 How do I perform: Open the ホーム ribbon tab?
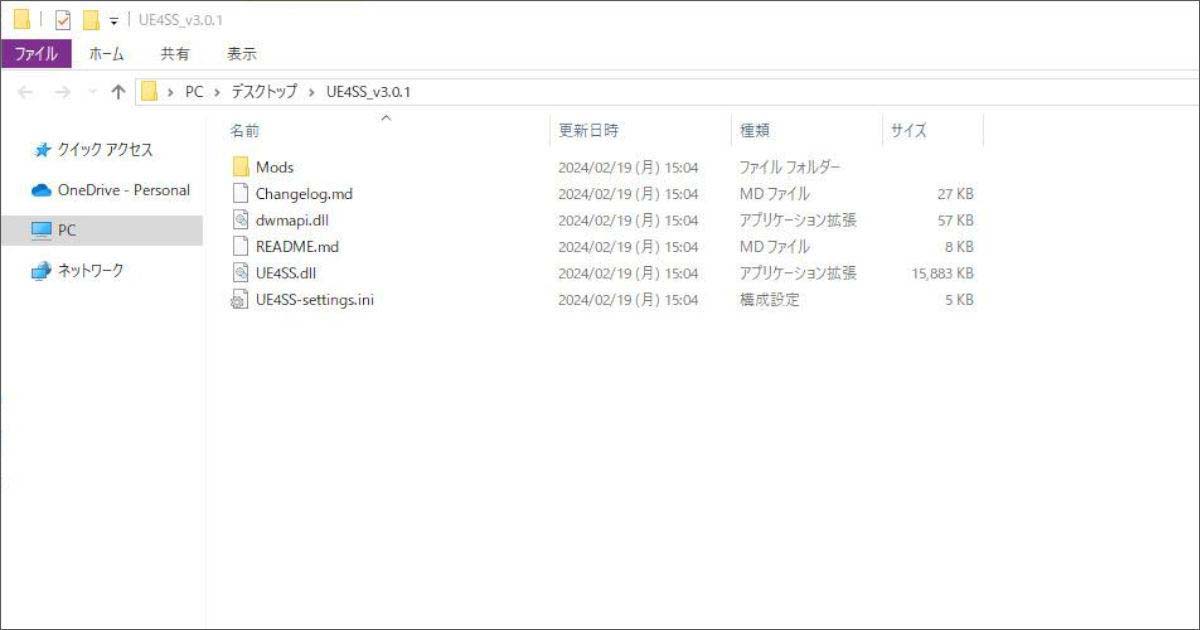[107, 53]
